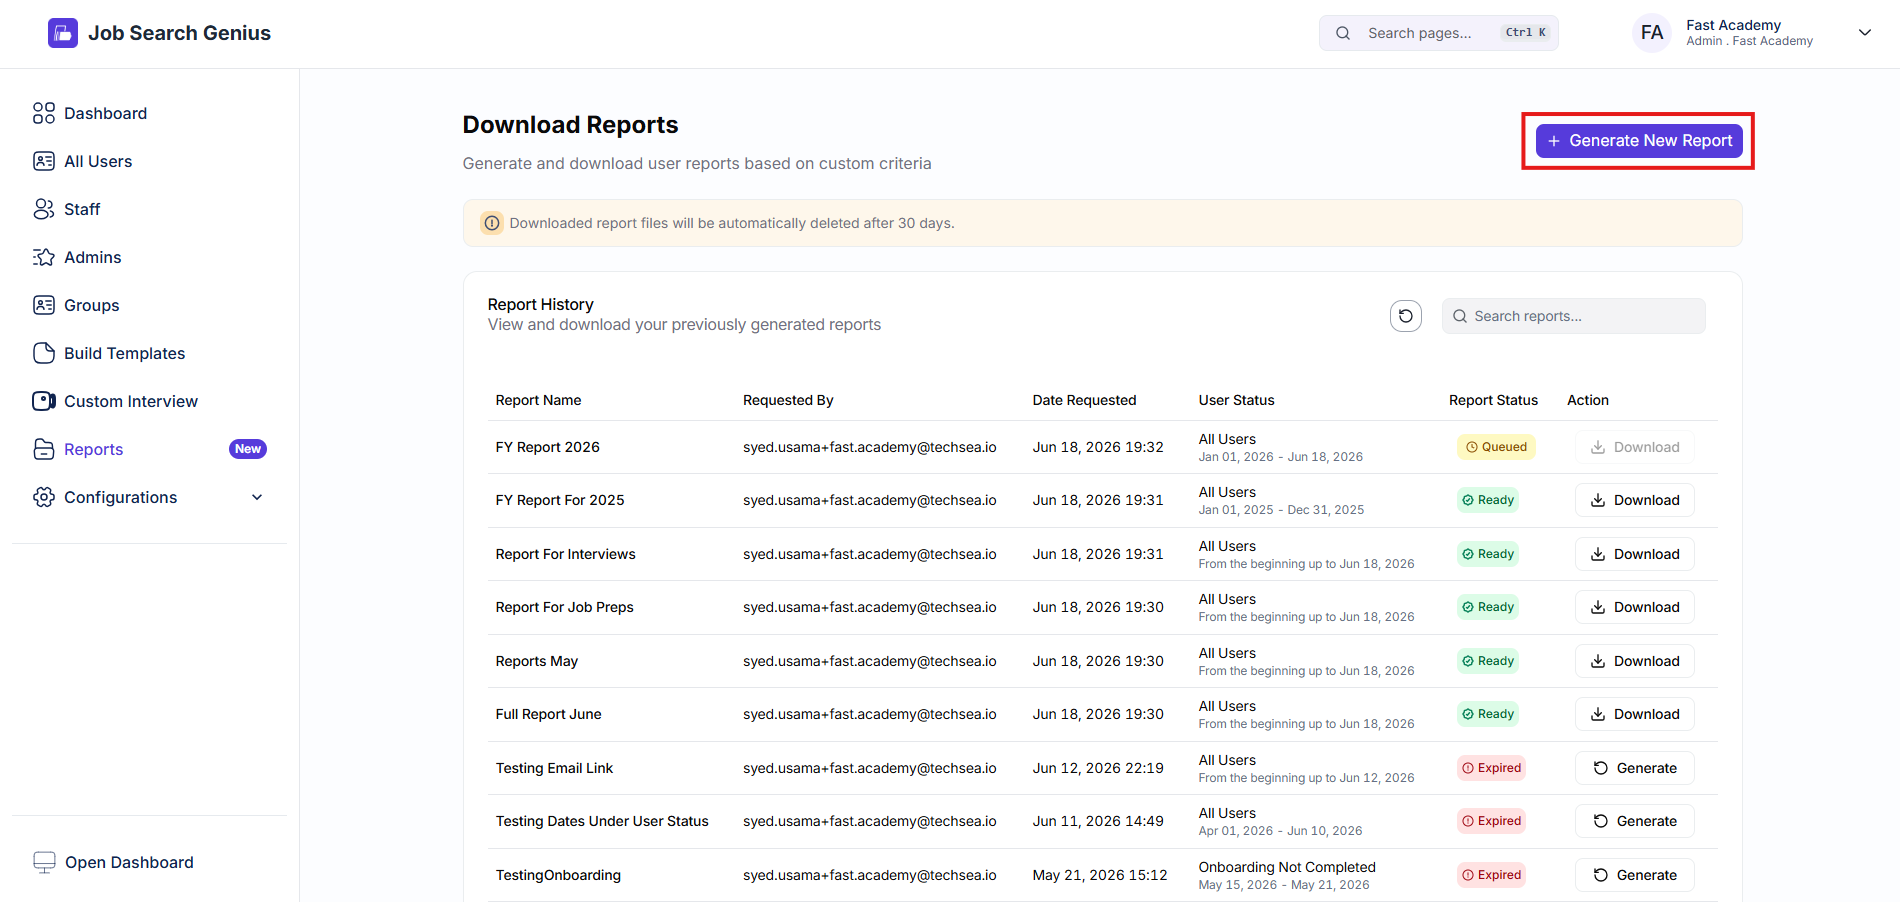Click the Staff people icon in sidebar
The image size is (1900, 902).
point(44,209)
